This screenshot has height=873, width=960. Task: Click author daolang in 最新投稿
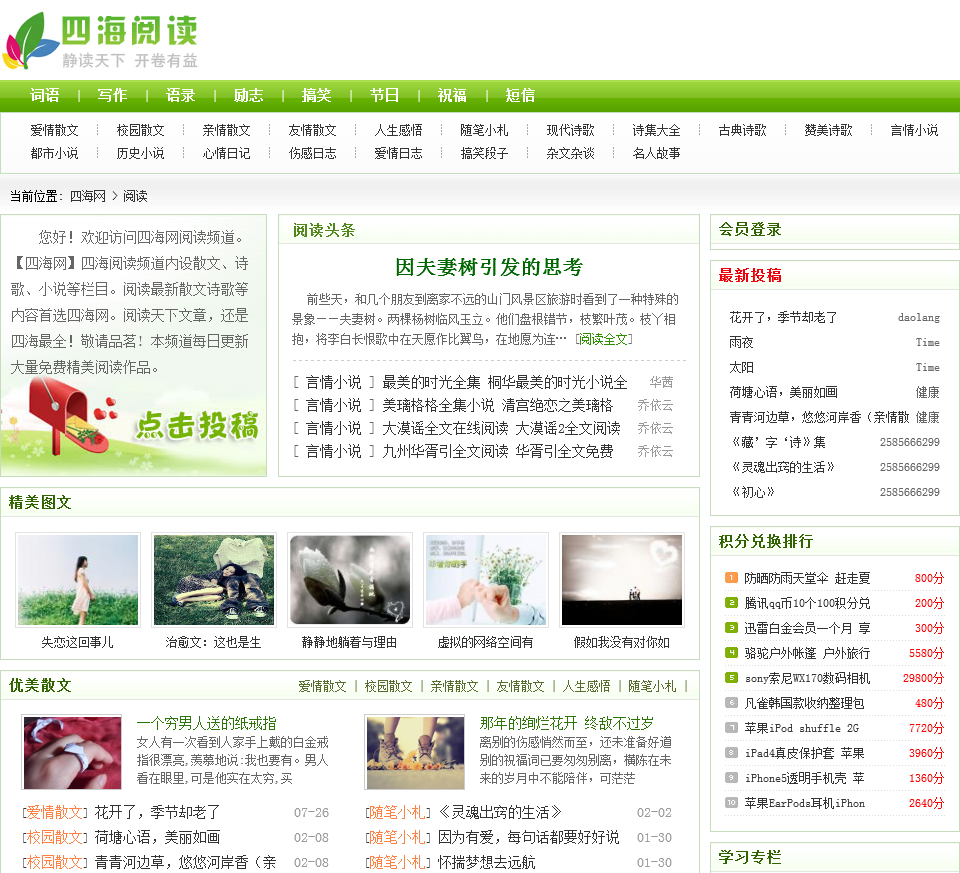click(918, 317)
